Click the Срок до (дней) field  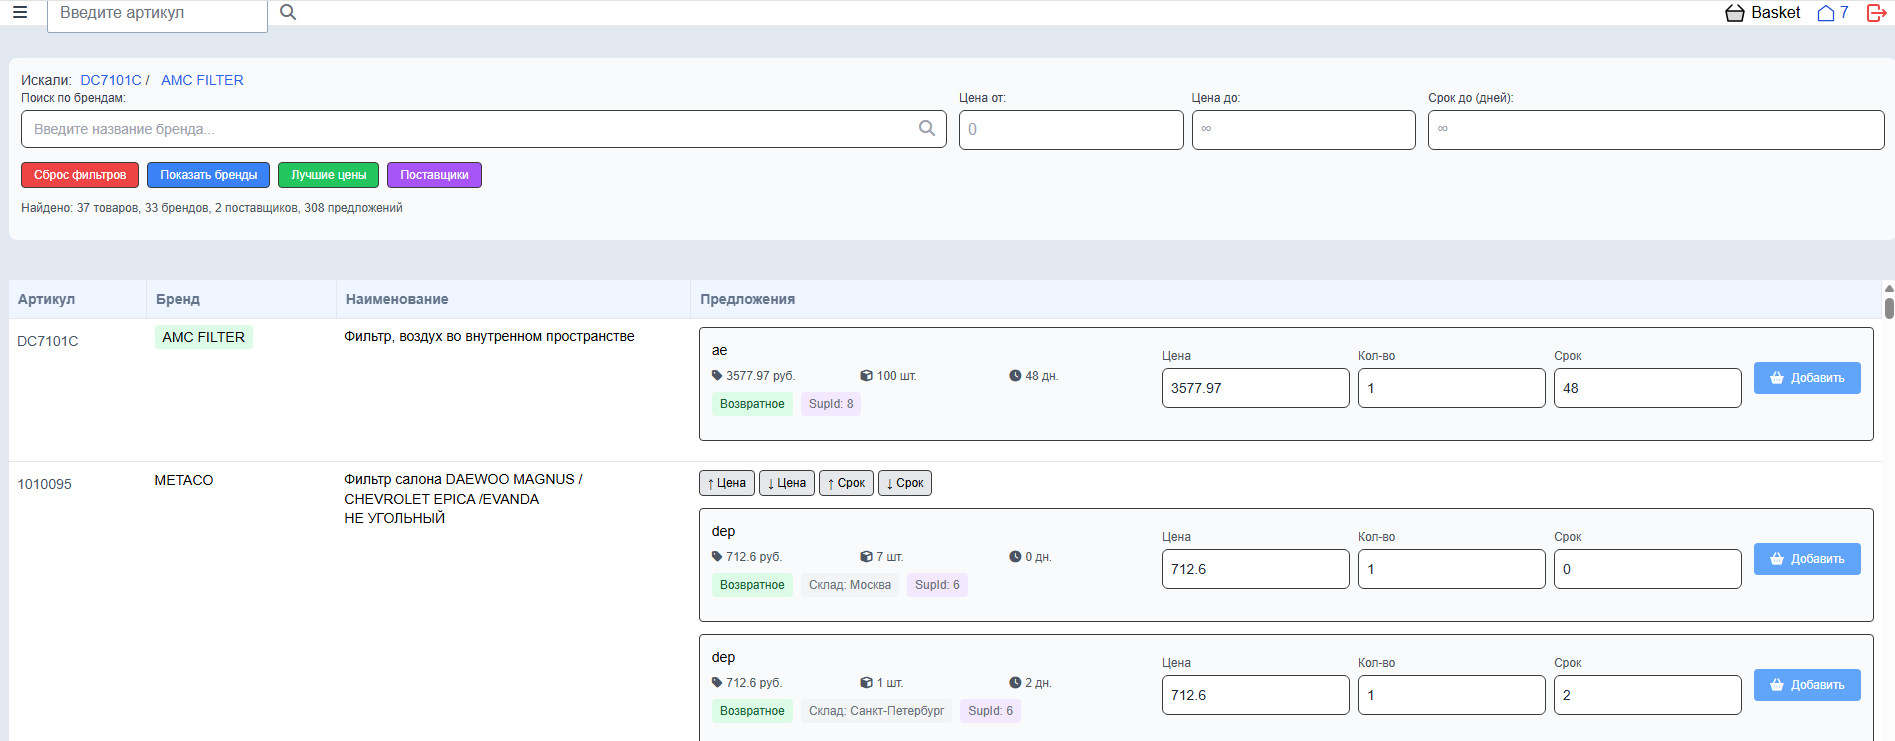pos(1655,130)
